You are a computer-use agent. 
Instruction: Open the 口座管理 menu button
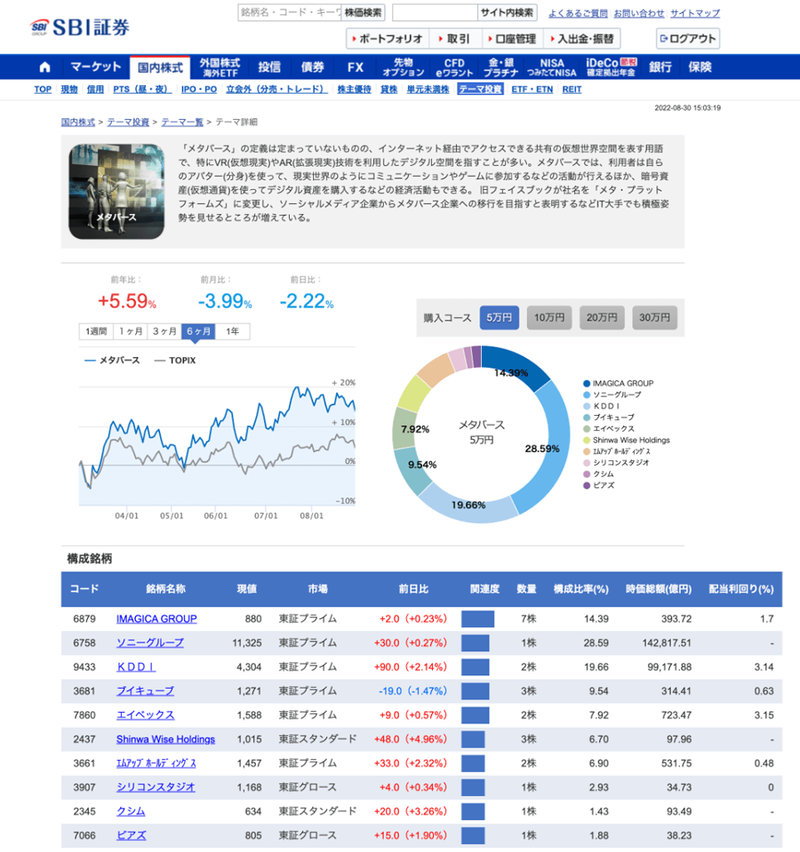point(511,39)
